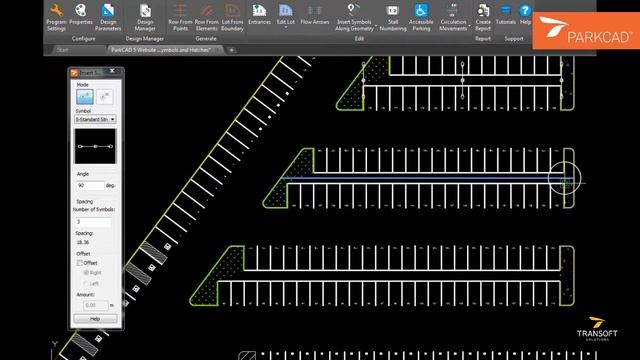Click the Angle input field
640x360 pixels.
90,185
